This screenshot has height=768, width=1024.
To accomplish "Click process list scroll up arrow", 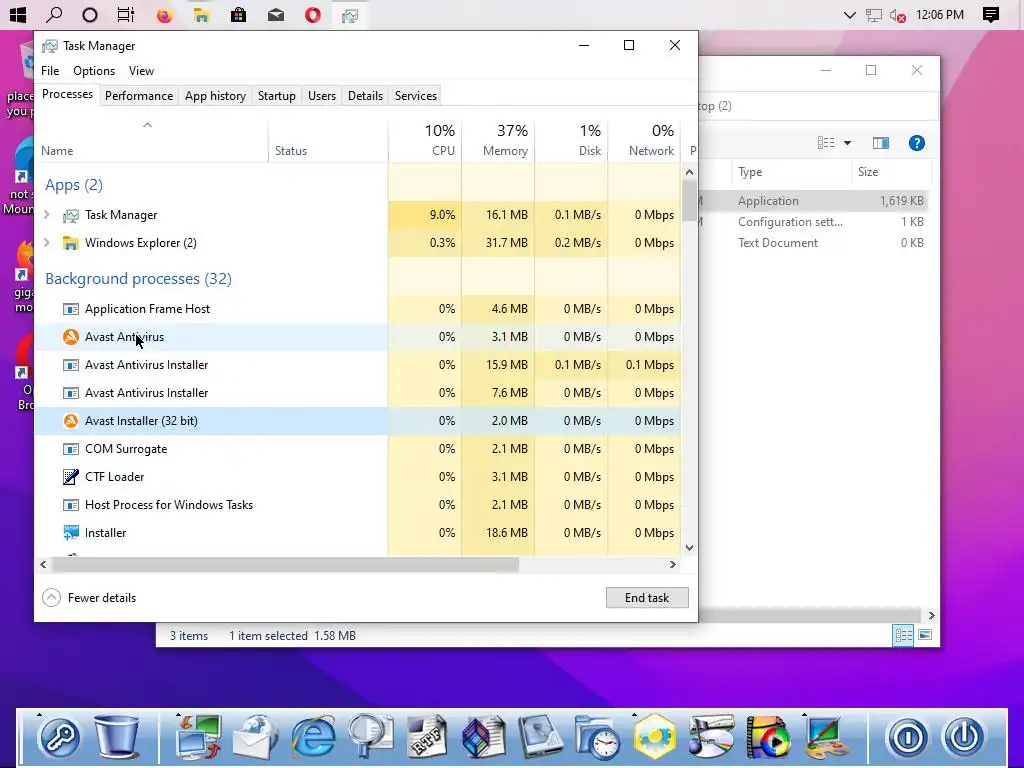I will click(x=689, y=172).
